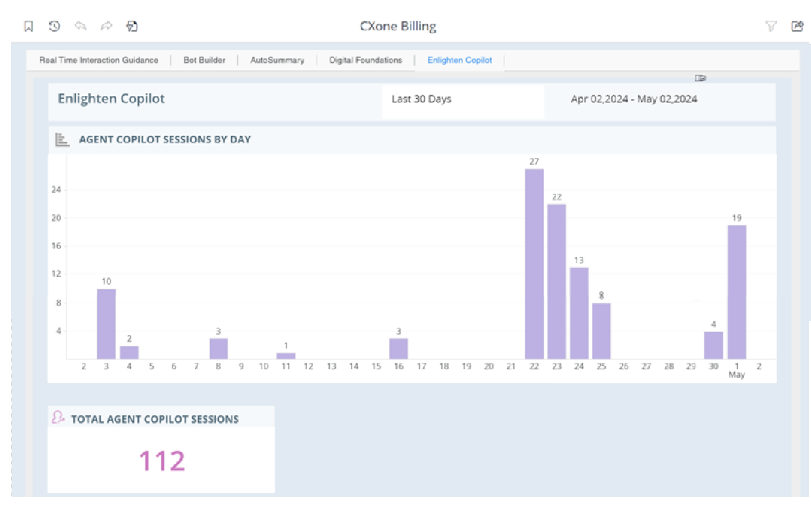Click the April 30 bar labeled 4
The width and height of the screenshot is (811, 505).
pos(713,345)
